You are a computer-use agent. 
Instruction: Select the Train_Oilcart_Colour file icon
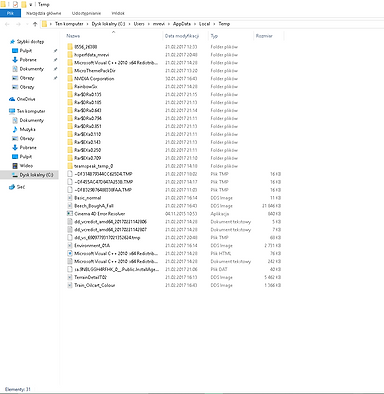[x=70, y=285]
